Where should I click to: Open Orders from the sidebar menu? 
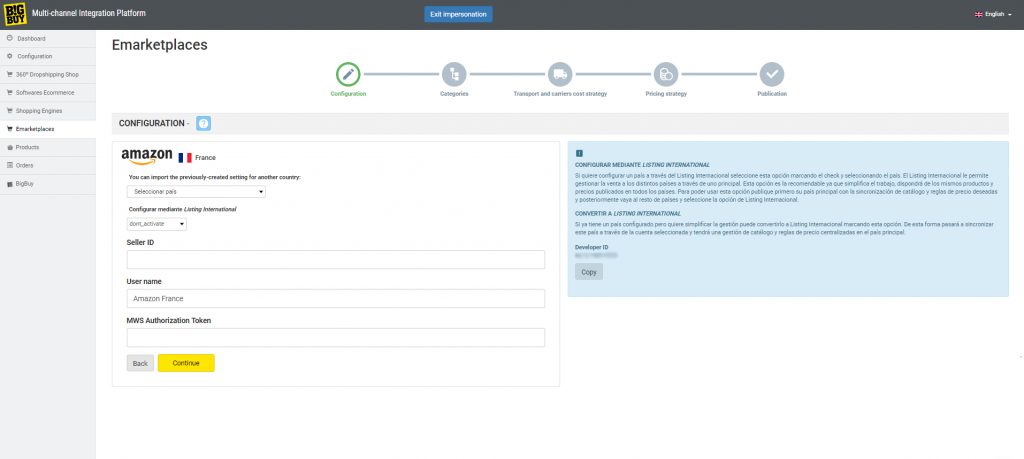pos(26,165)
